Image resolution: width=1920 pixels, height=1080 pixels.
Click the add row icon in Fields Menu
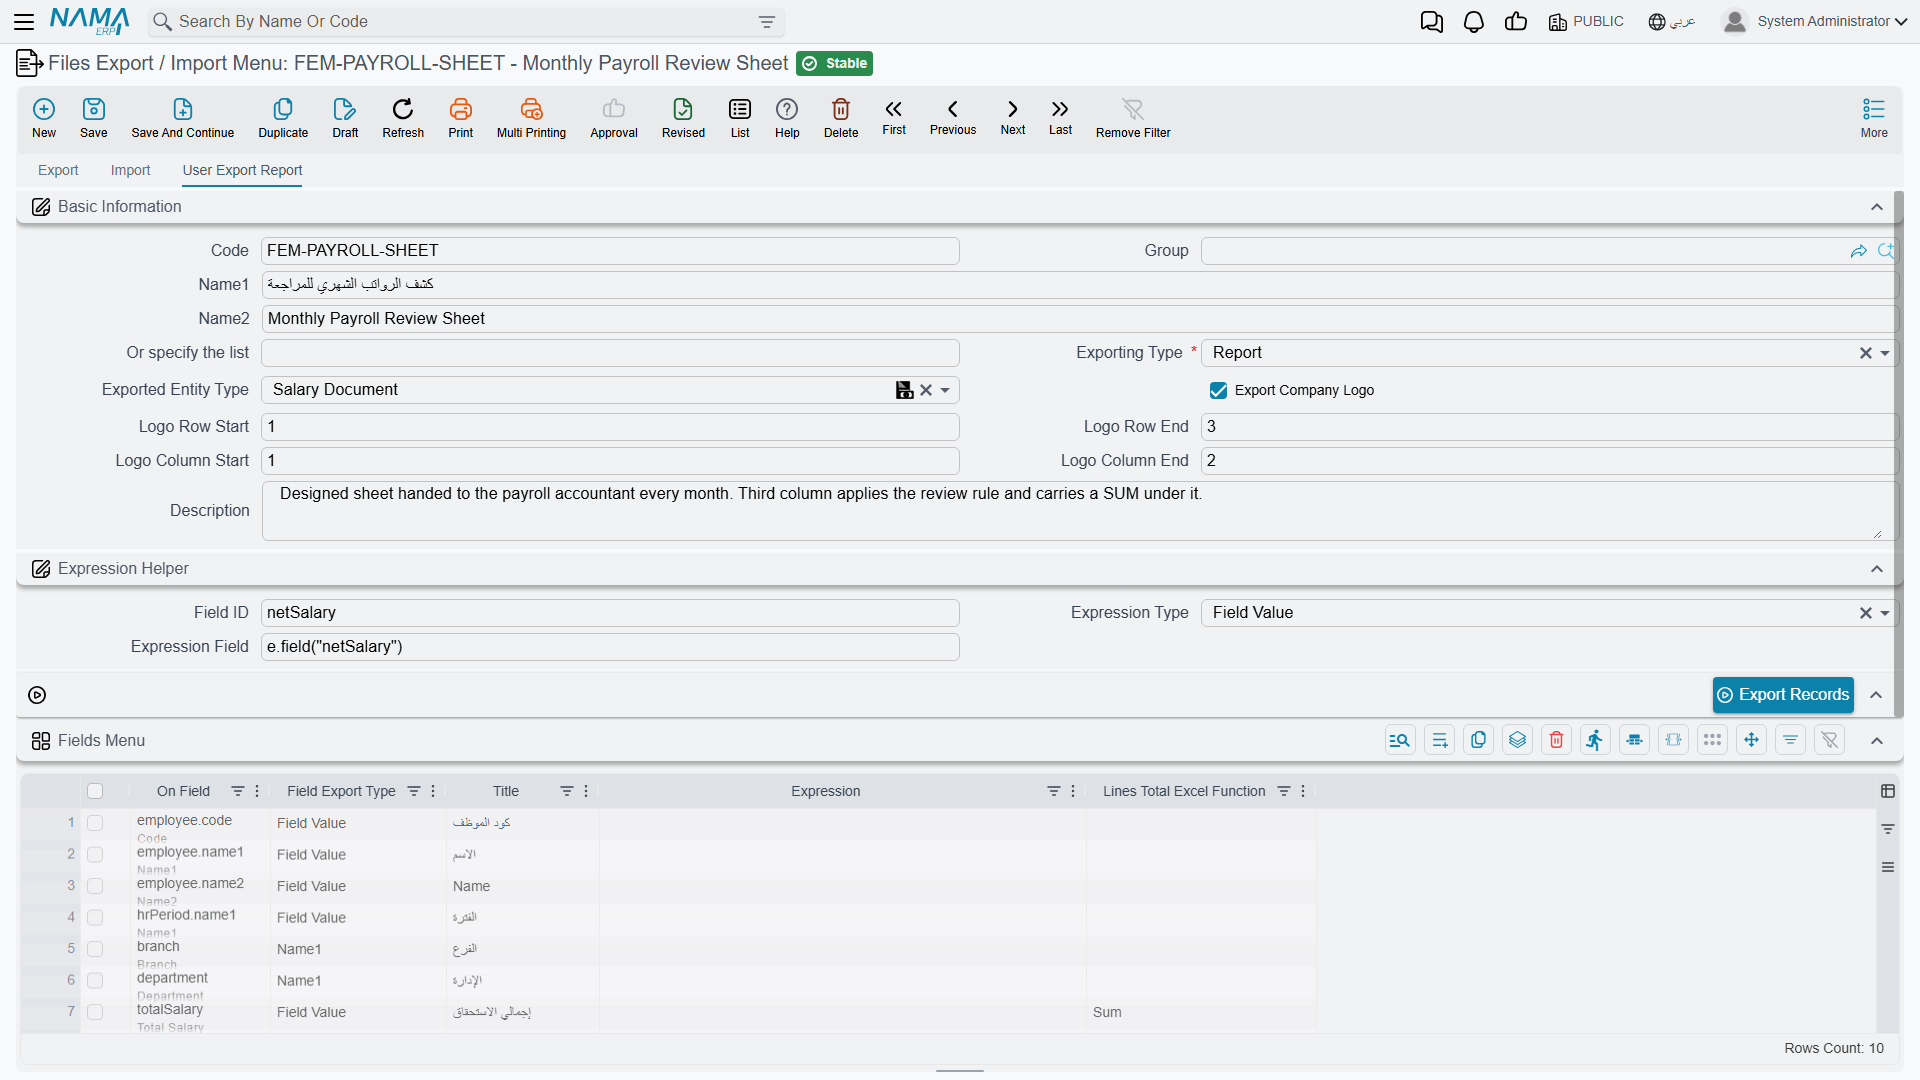coord(1440,740)
